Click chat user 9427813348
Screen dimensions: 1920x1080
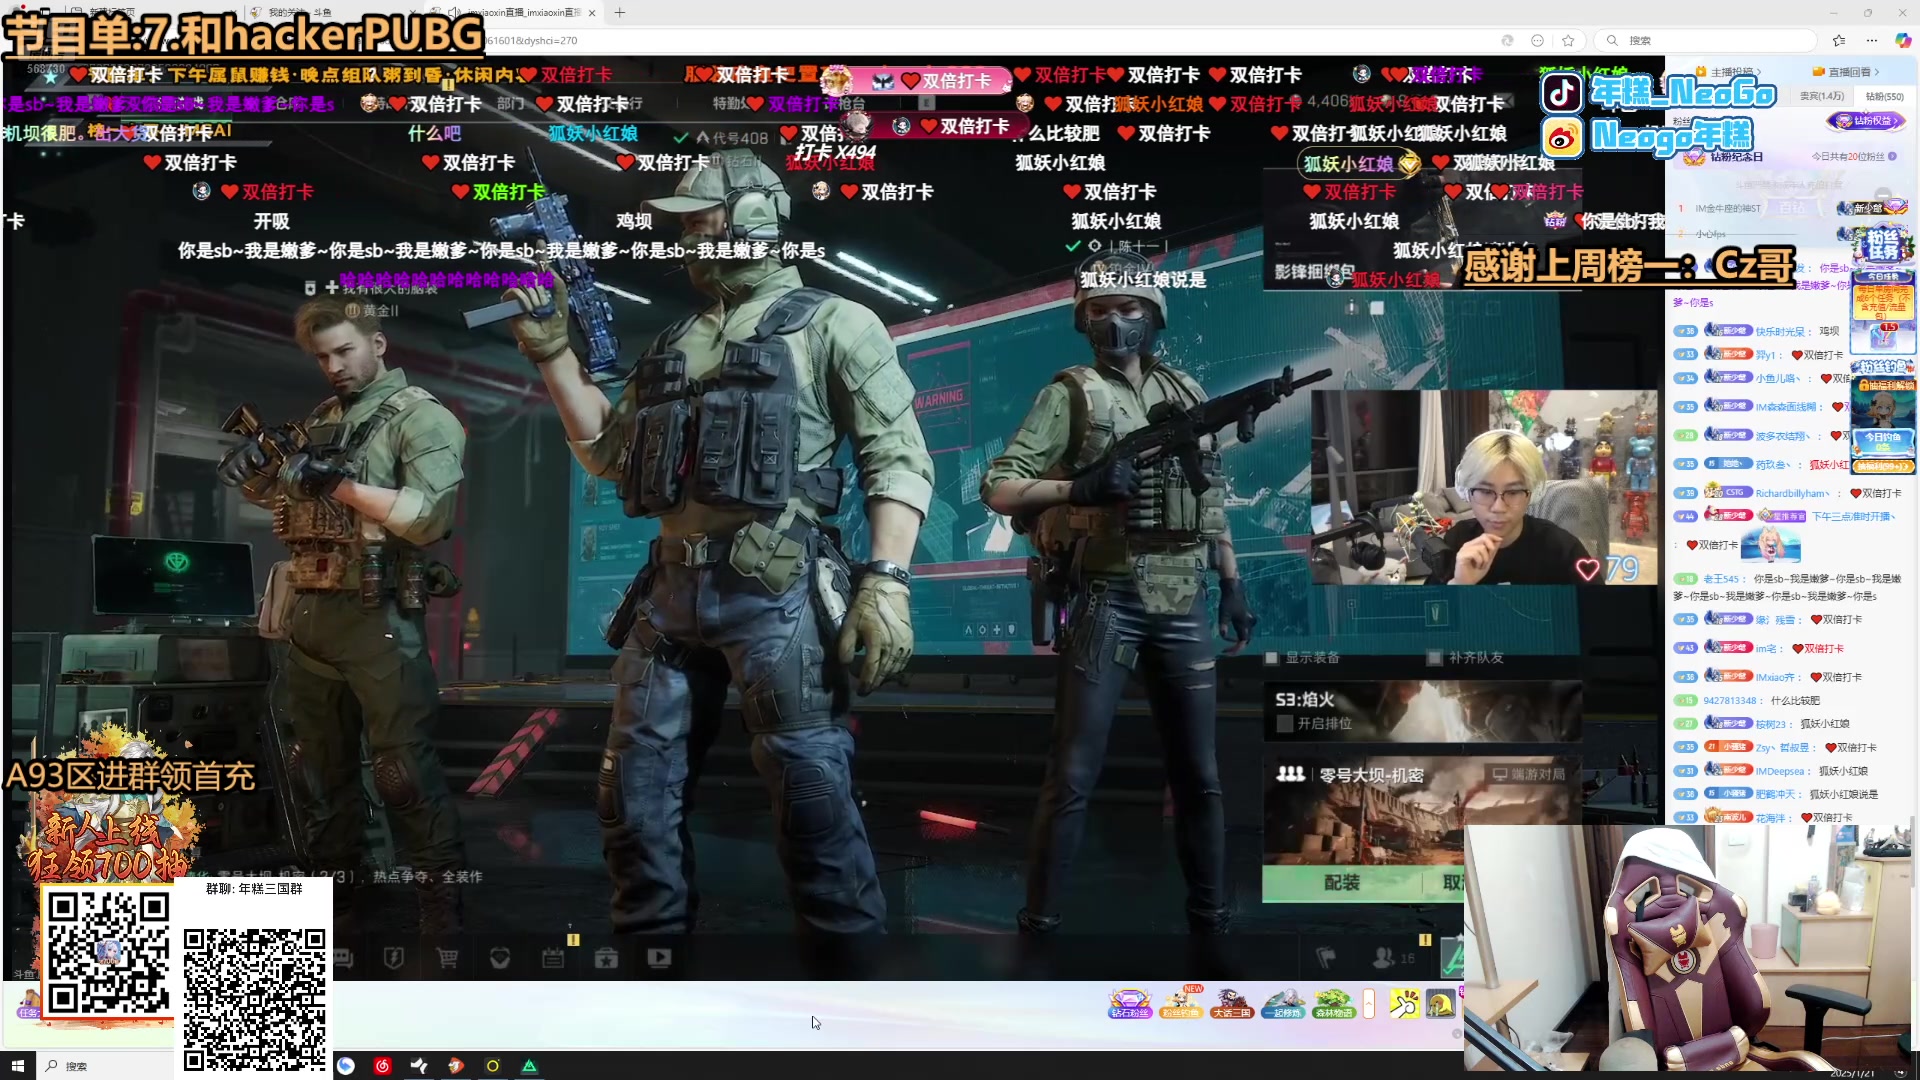click(1730, 701)
